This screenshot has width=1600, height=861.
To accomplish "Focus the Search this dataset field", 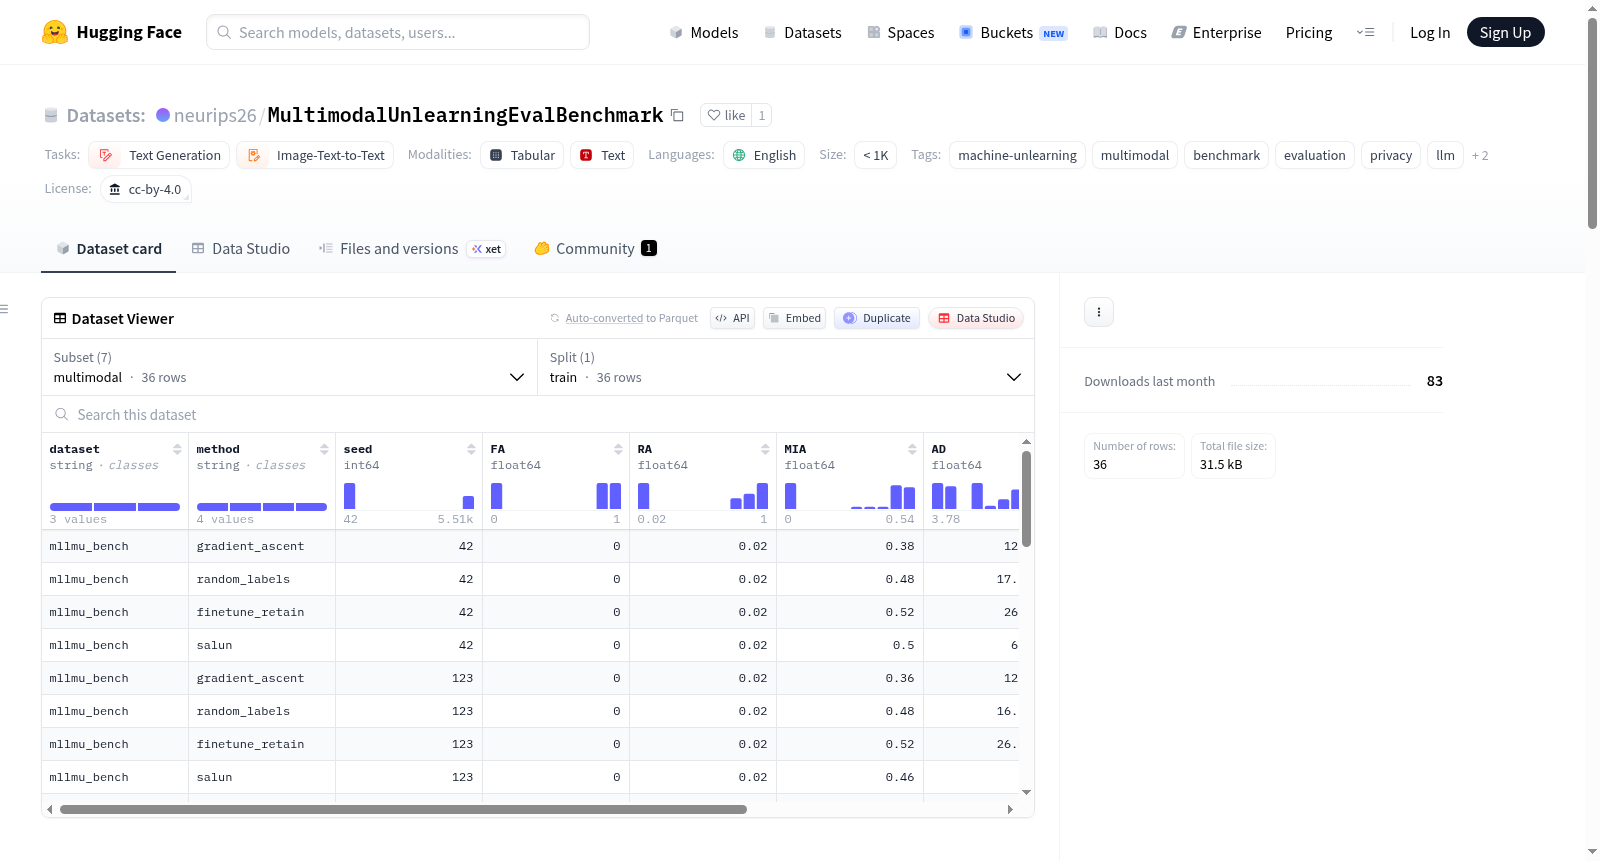I will pos(538,414).
